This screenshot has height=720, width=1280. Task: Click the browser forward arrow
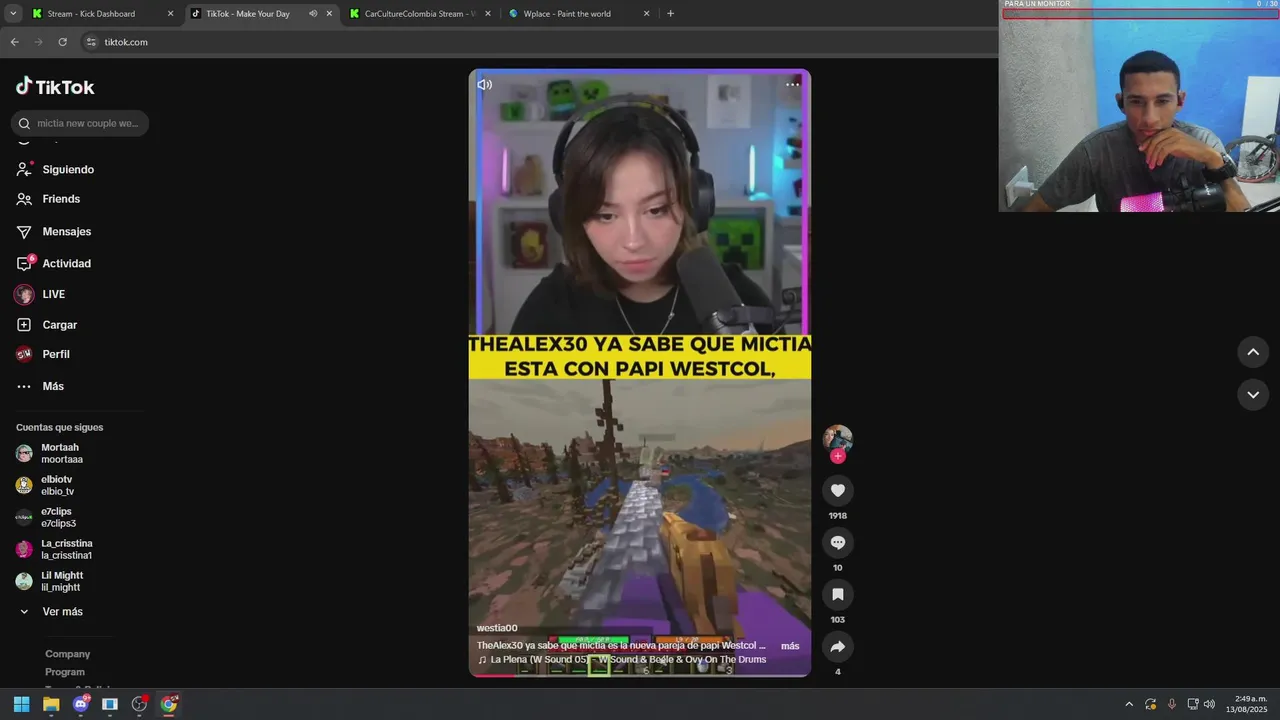(x=38, y=42)
